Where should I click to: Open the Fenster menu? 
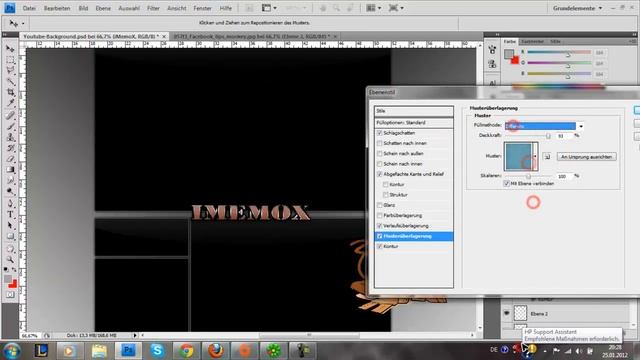point(202,8)
